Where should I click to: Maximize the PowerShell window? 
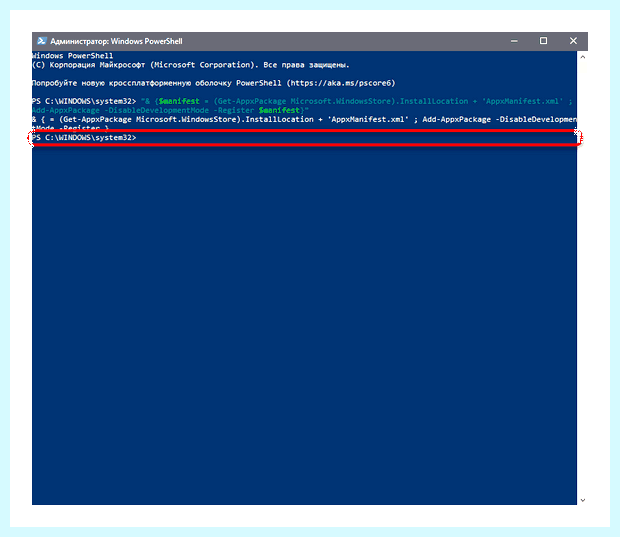coord(544,41)
